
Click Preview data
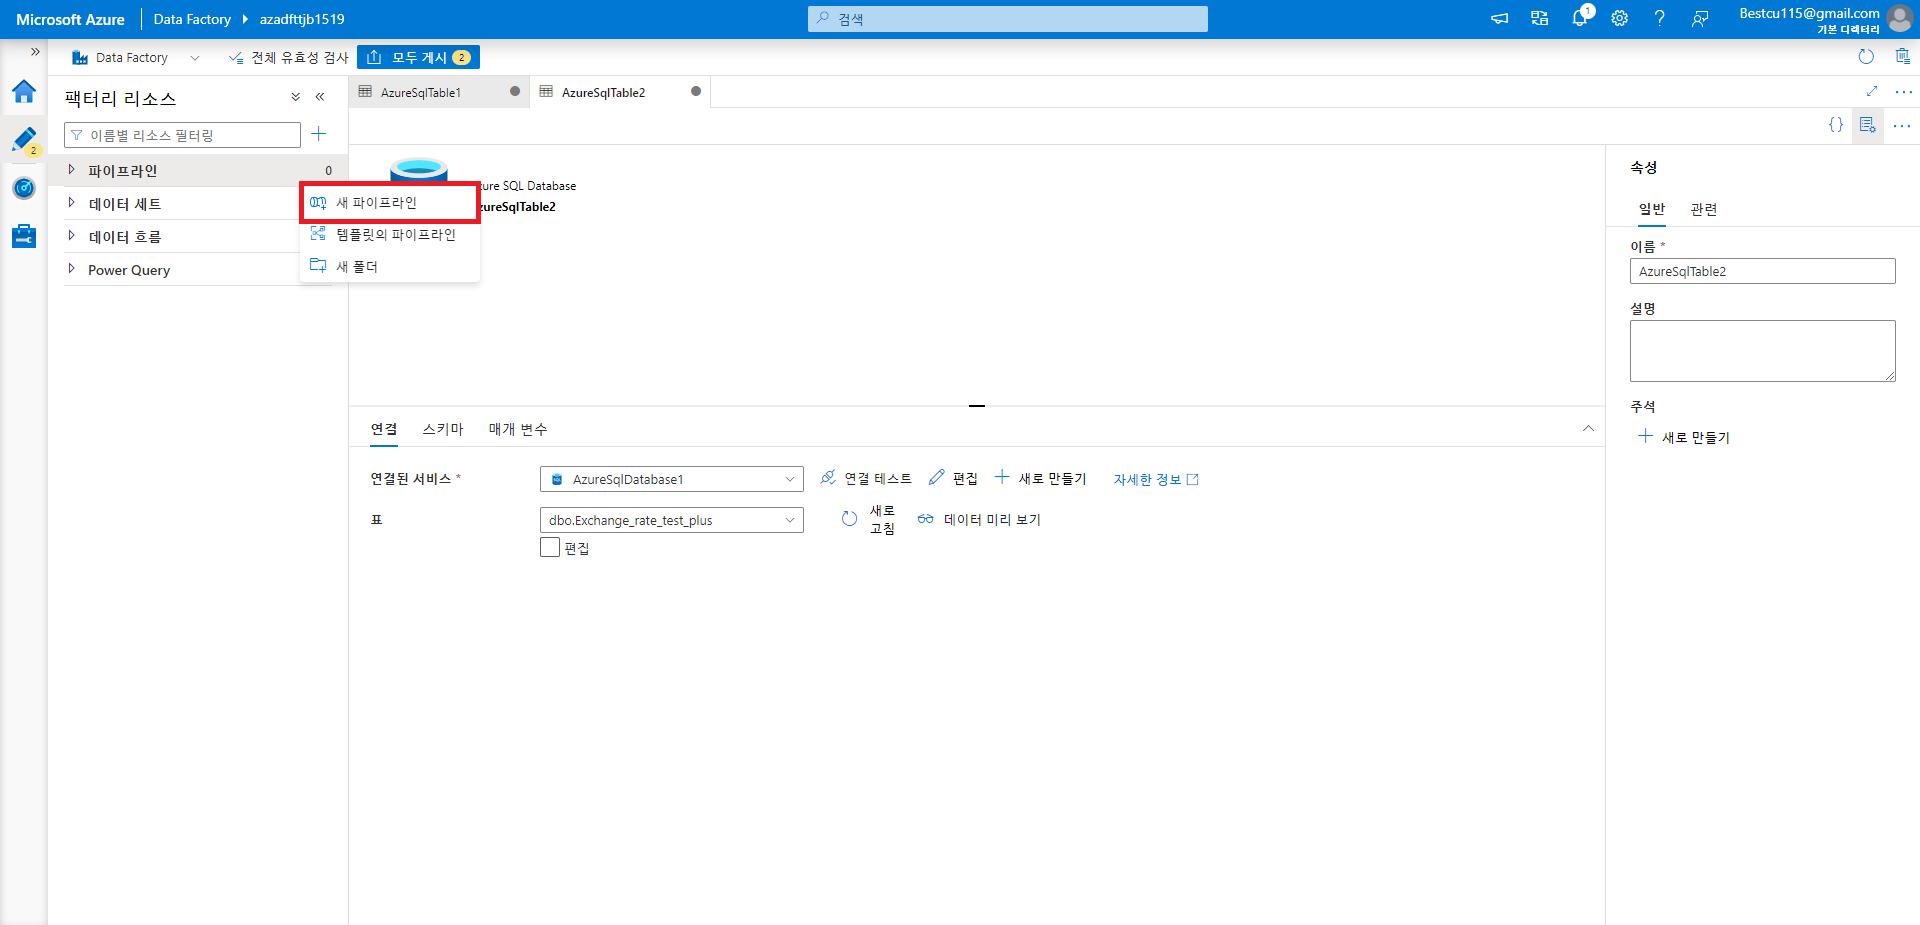pos(979,520)
